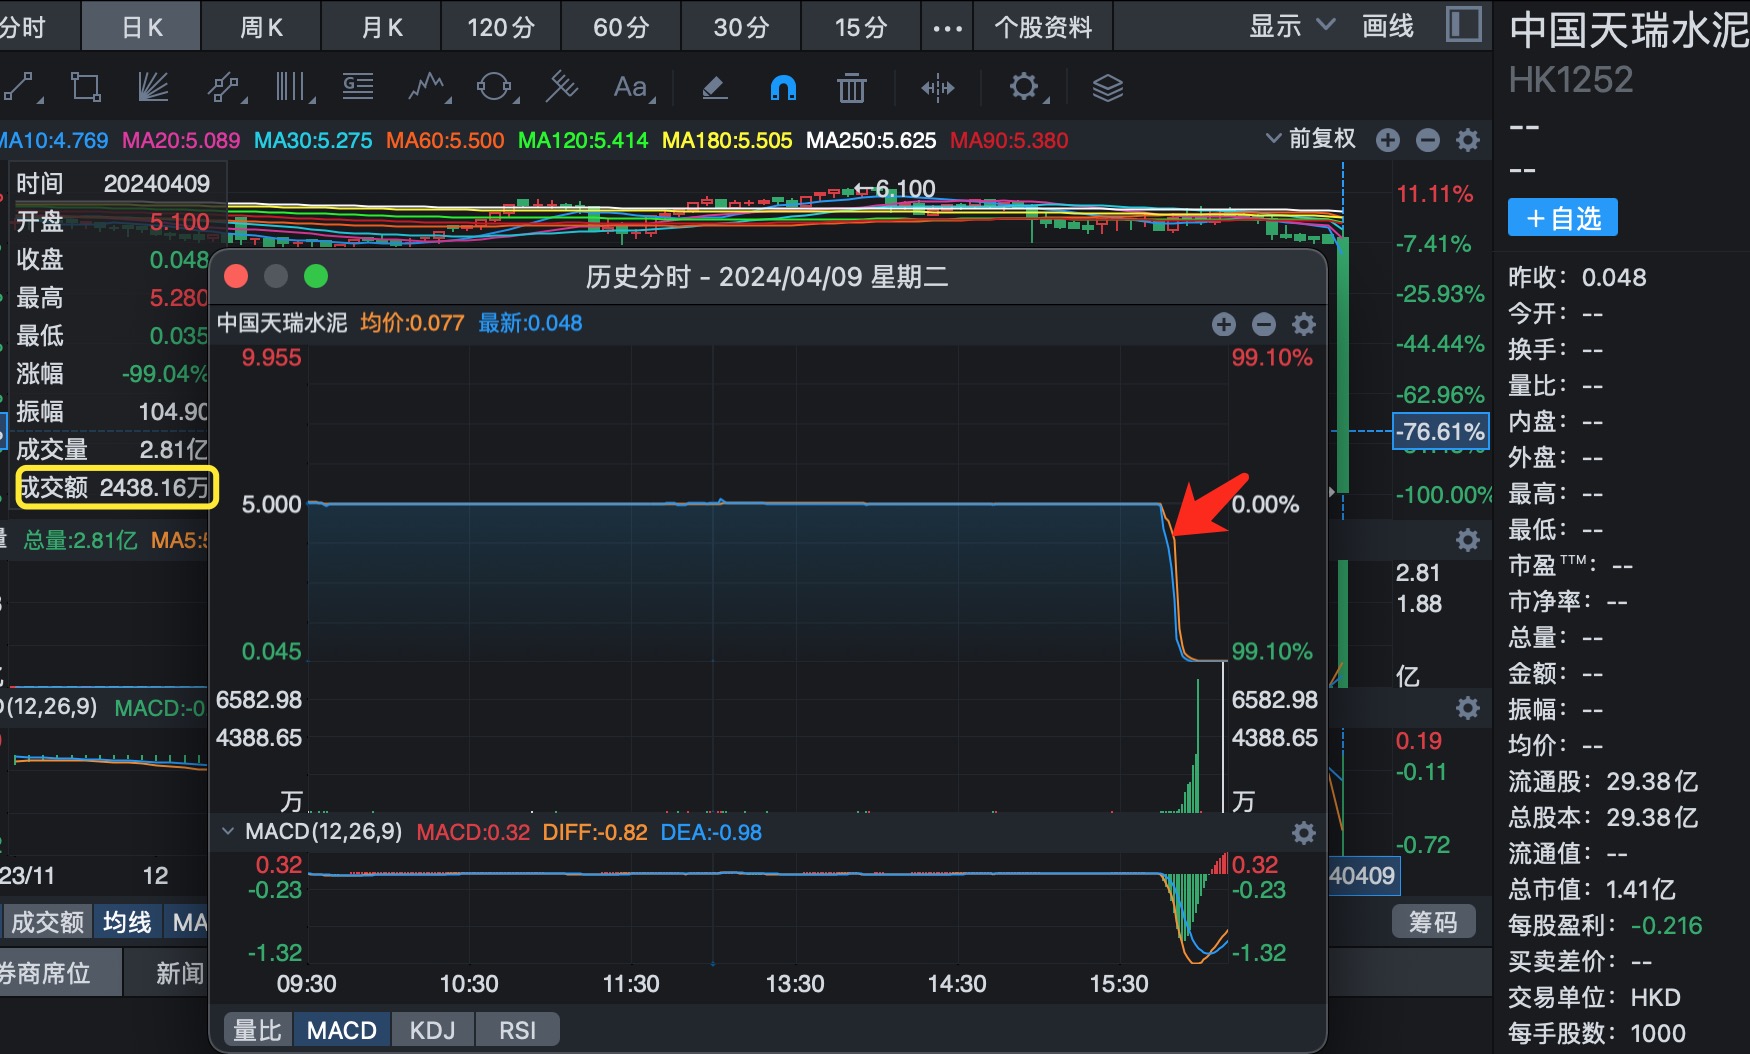Screen dimensions: 1750x1054
Task: Switch to the 15分 chart tab
Action: 861,27
